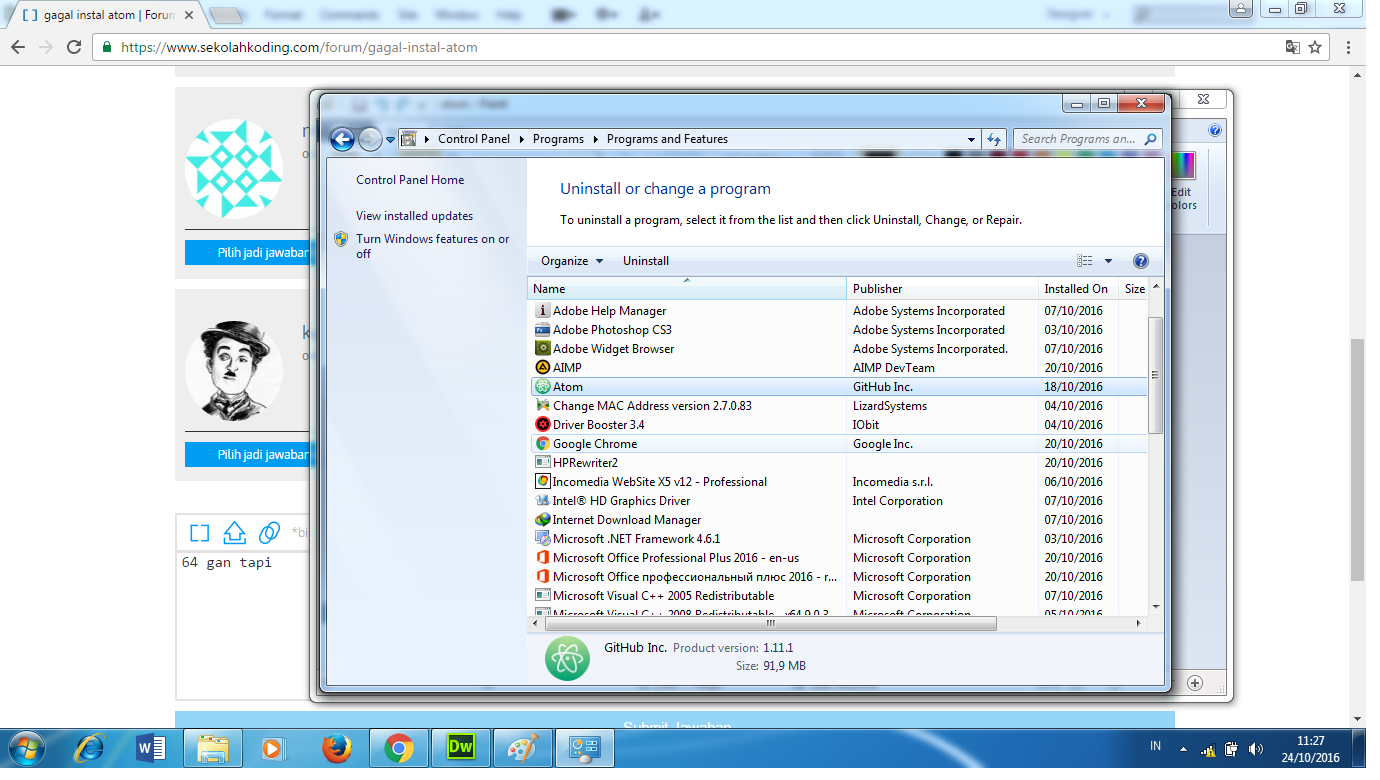Click Change MAC Address program icon
The width and height of the screenshot is (1380, 780).
(543, 405)
